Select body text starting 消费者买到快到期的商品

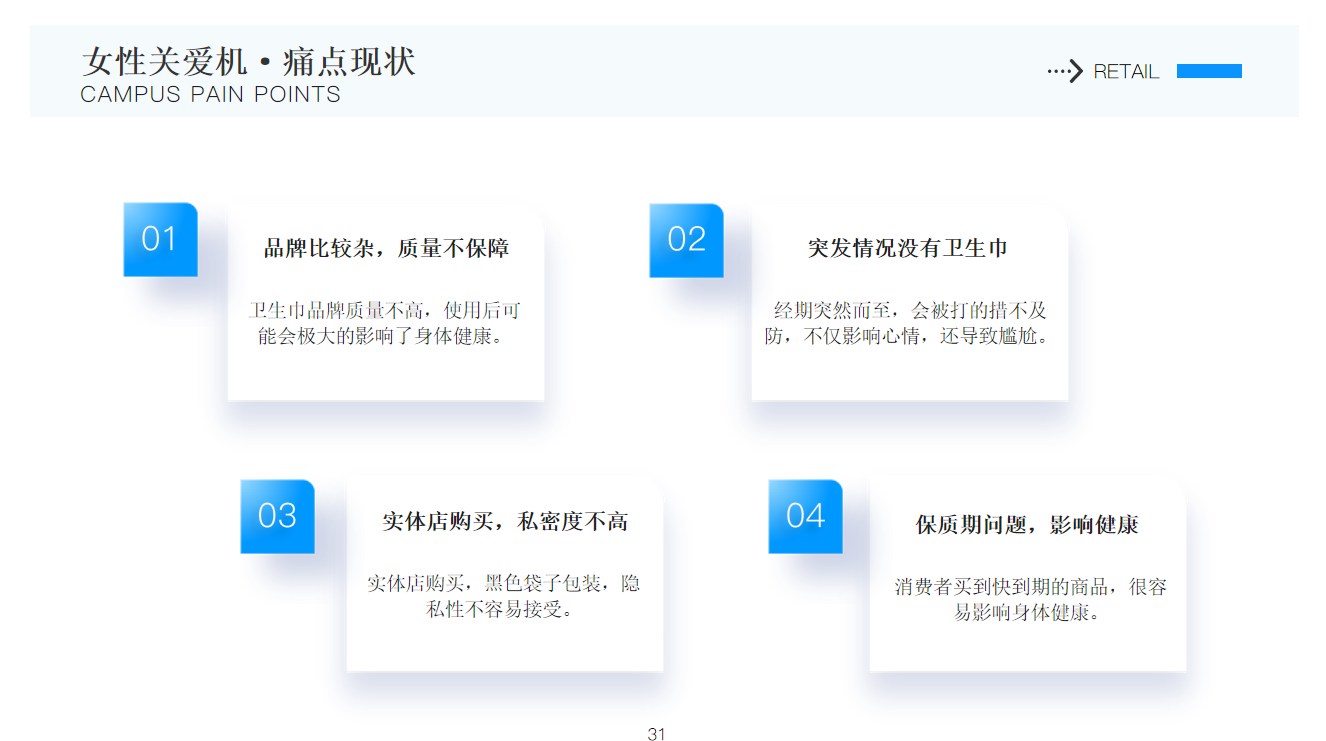click(x=1029, y=599)
